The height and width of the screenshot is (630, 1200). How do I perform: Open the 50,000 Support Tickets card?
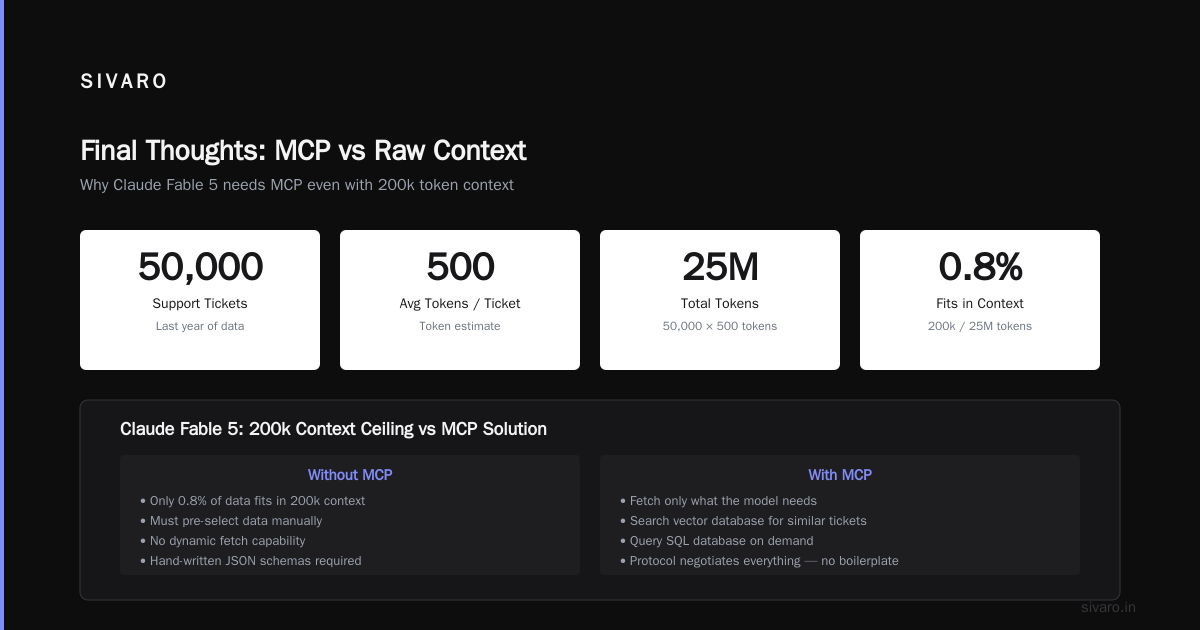point(200,300)
